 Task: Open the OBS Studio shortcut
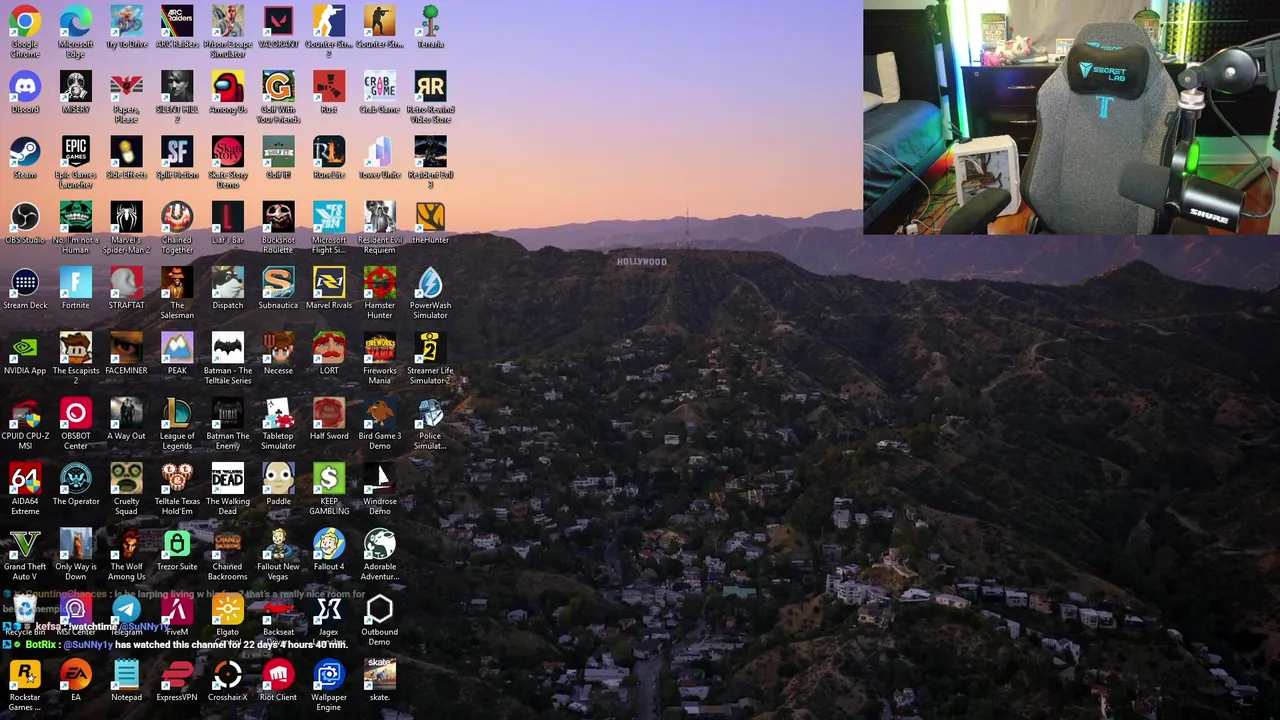25,223
